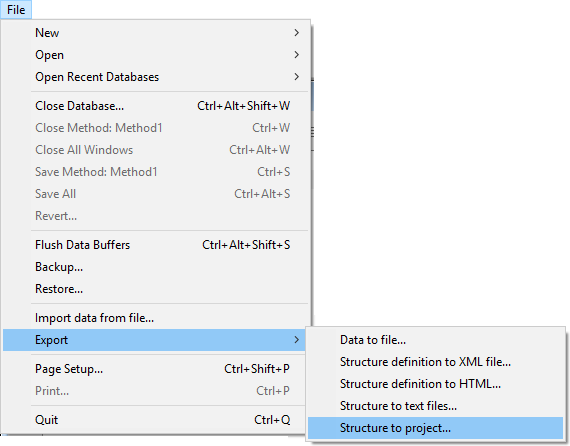570x446 pixels.
Task: Select Import data from file
Action: pos(156,318)
